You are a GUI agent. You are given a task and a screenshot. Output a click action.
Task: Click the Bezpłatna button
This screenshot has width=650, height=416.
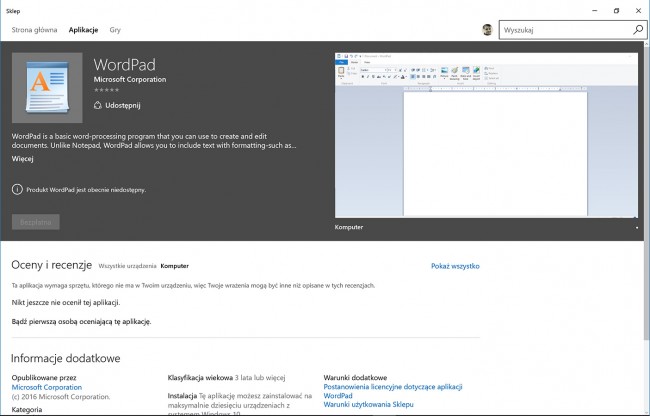36,222
